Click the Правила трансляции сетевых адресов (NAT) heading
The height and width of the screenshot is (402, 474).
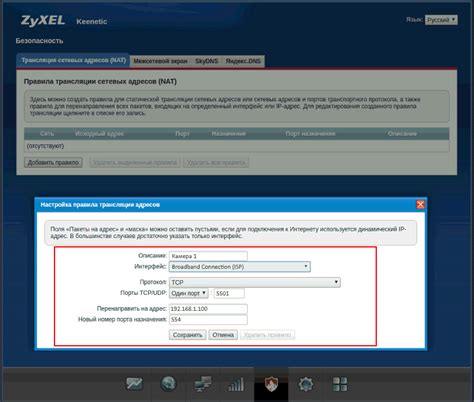tap(100, 82)
